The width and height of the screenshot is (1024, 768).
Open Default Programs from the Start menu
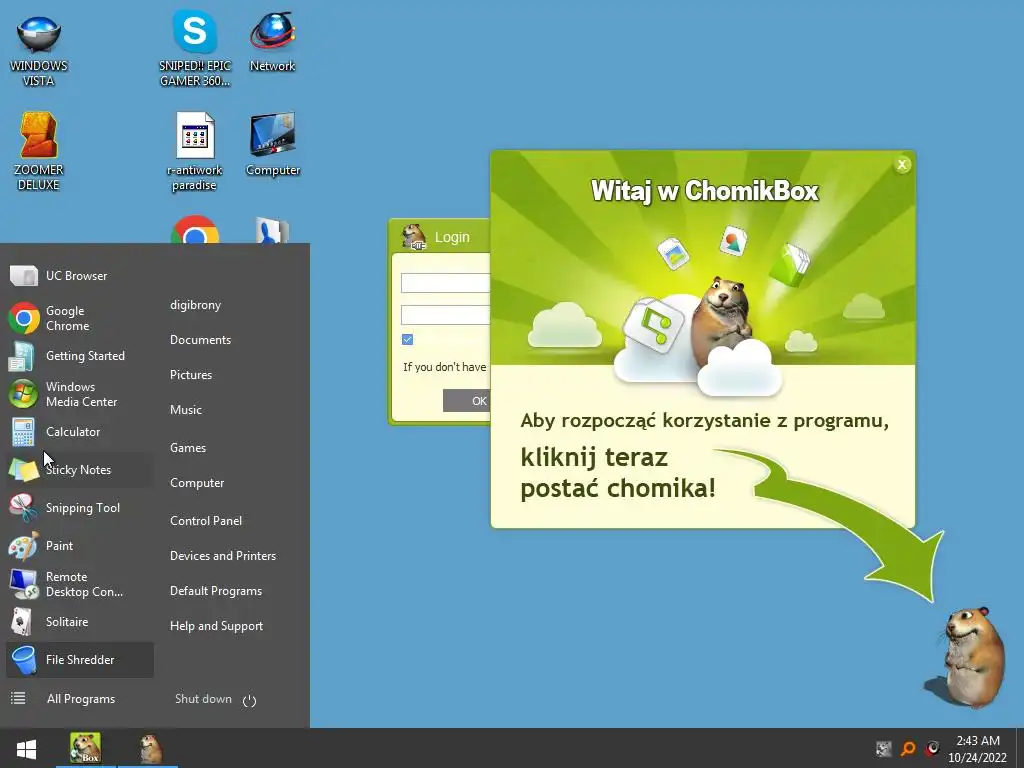click(216, 591)
